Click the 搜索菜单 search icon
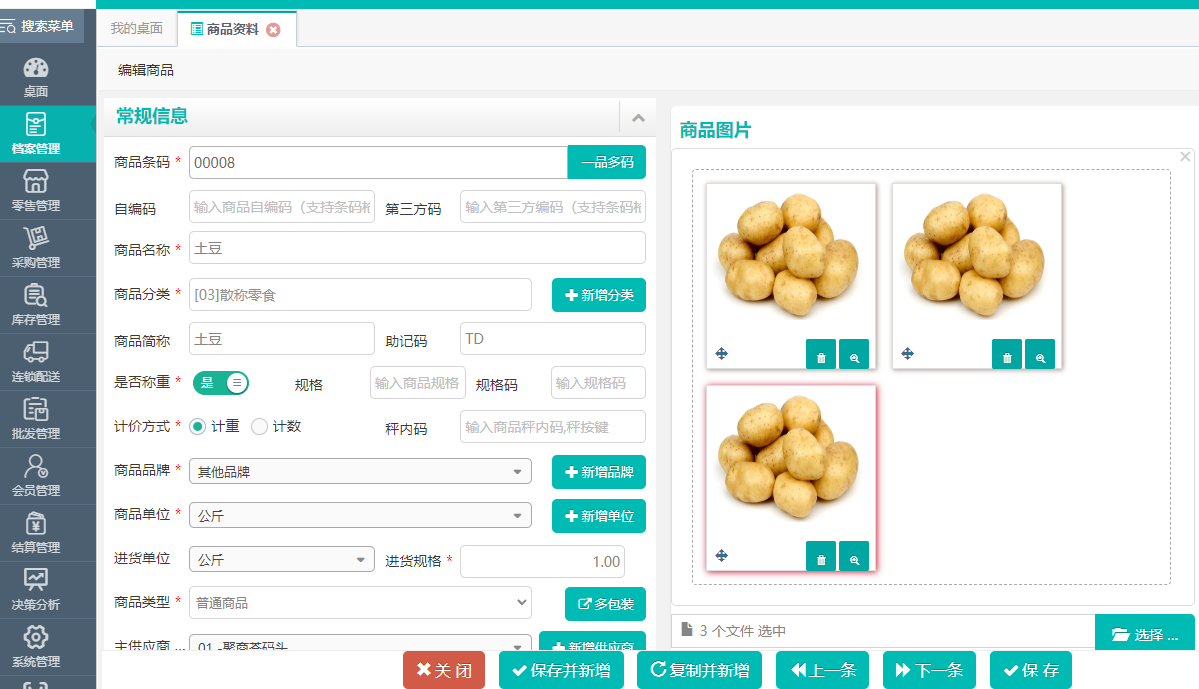Screen dimensions: 1199x689 pyautogui.click(x=8, y=27)
